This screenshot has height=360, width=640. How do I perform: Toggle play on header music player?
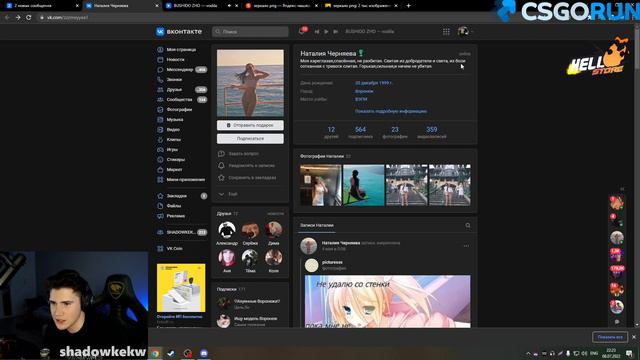(x=326, y=31)
